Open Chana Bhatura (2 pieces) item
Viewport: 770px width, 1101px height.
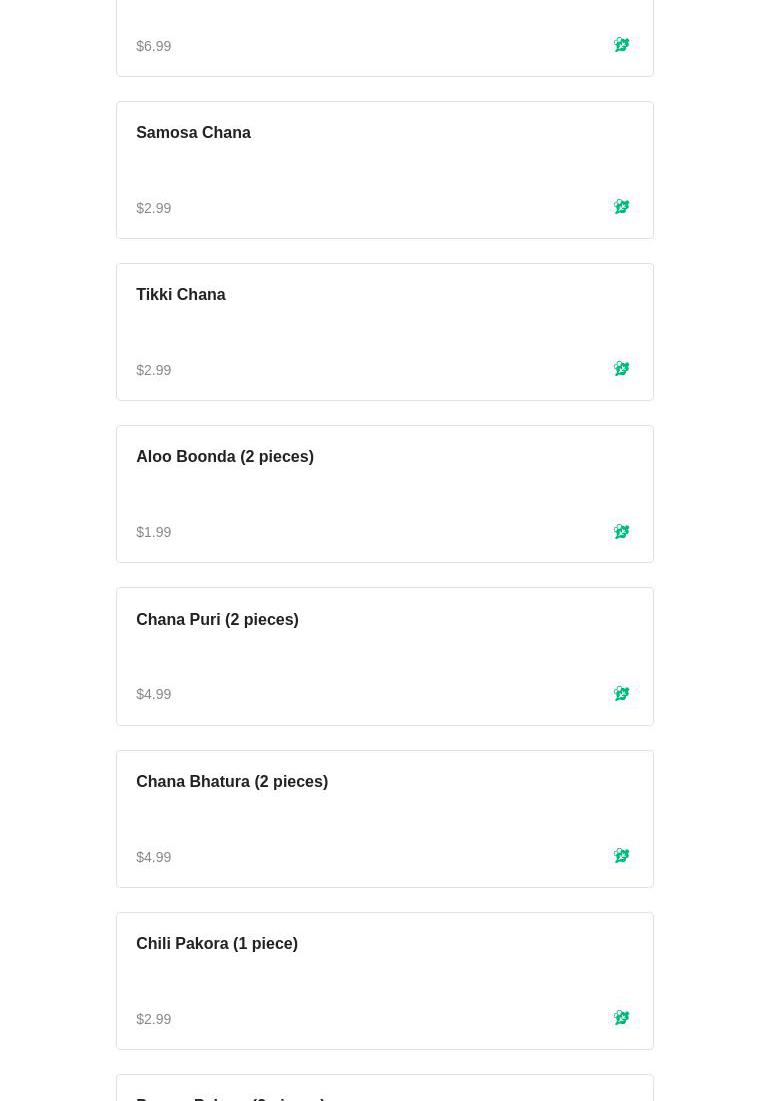pos(232,782)
